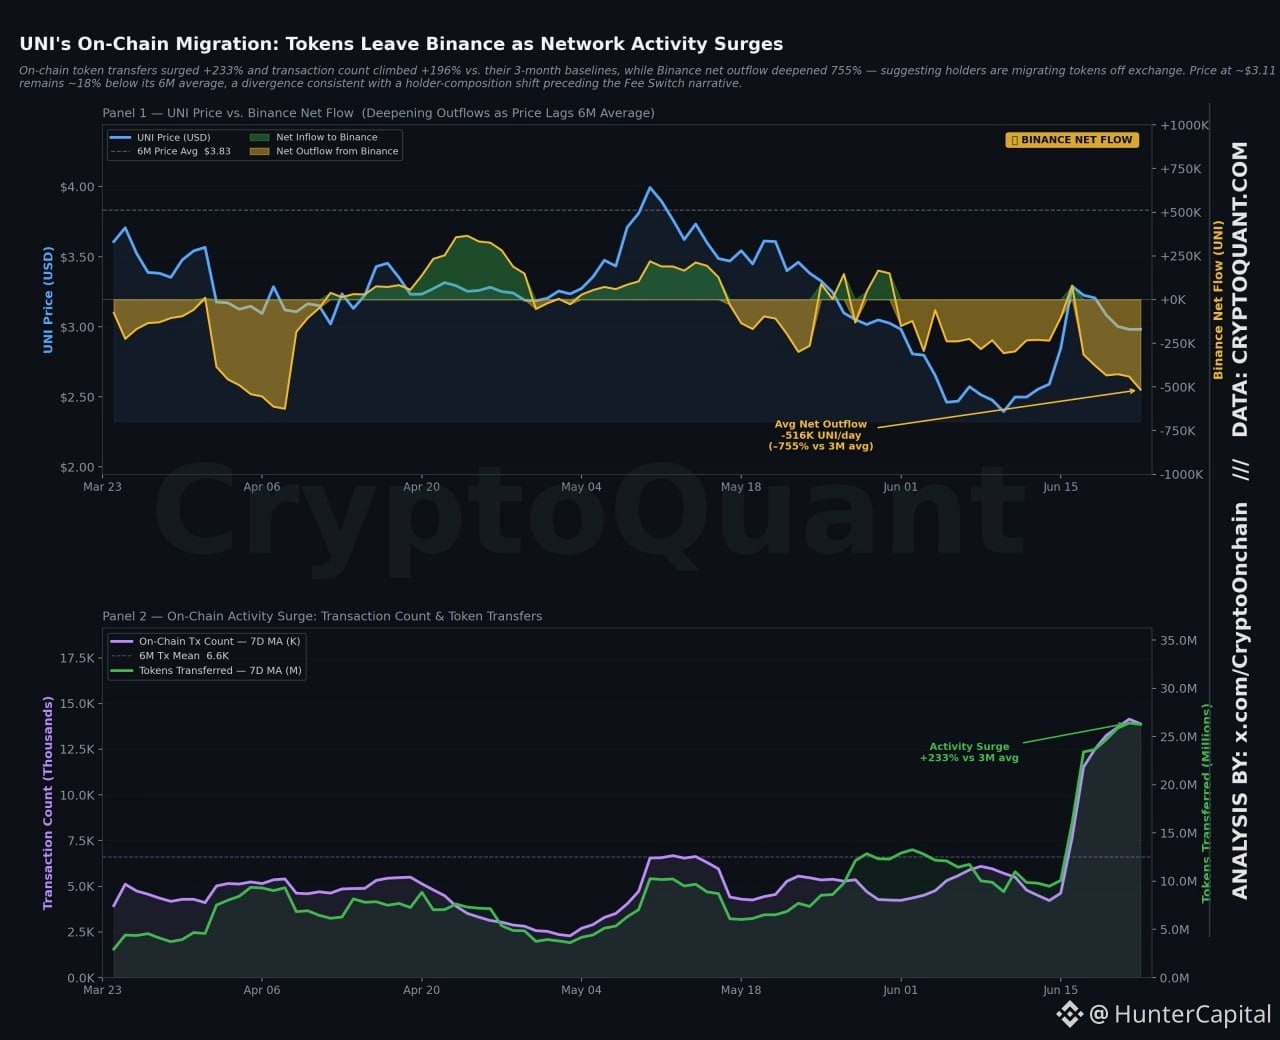Viewport: 1280px width, 1040px height.
Task: Click the "5.0M" tokens transferred axis label
Action: point(1175,930)
